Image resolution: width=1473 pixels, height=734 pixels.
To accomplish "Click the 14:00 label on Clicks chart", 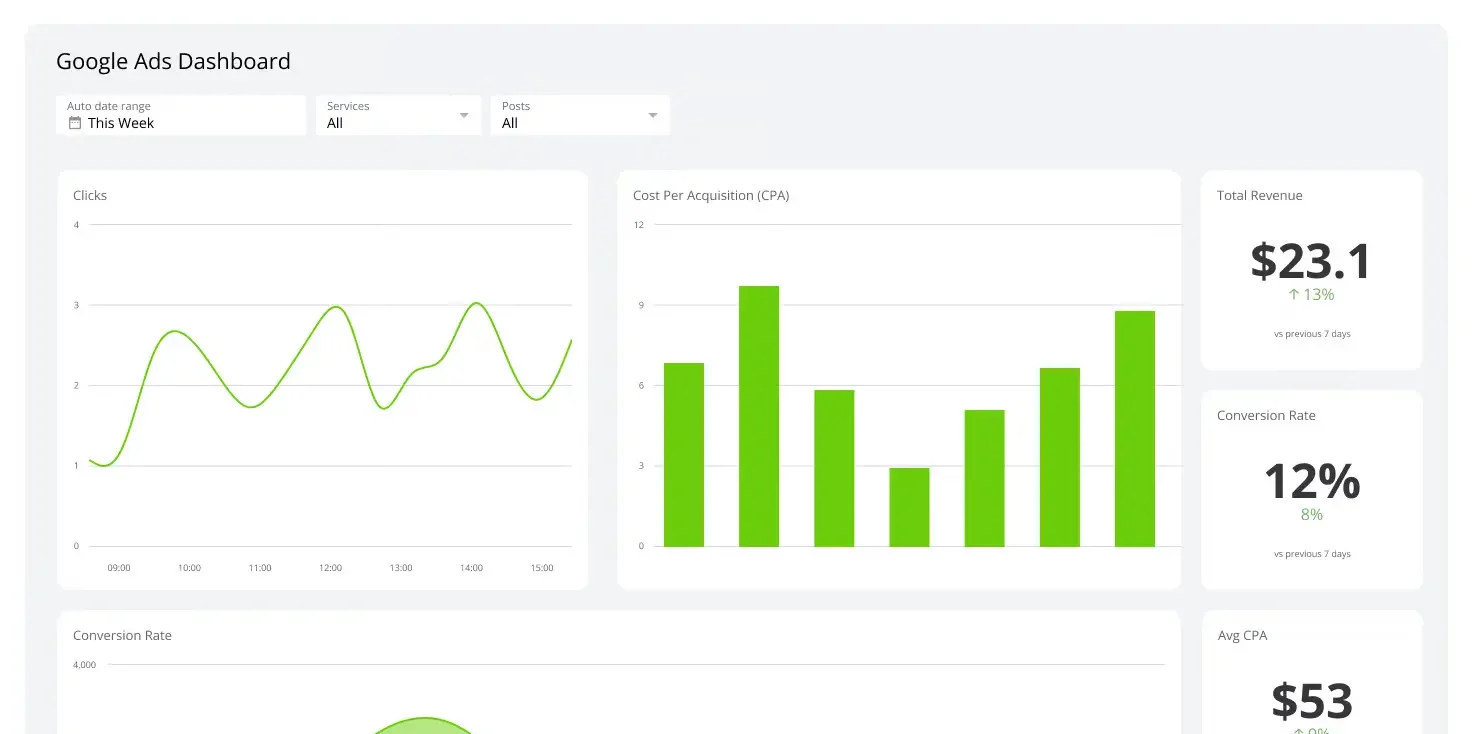I will 471,568.
